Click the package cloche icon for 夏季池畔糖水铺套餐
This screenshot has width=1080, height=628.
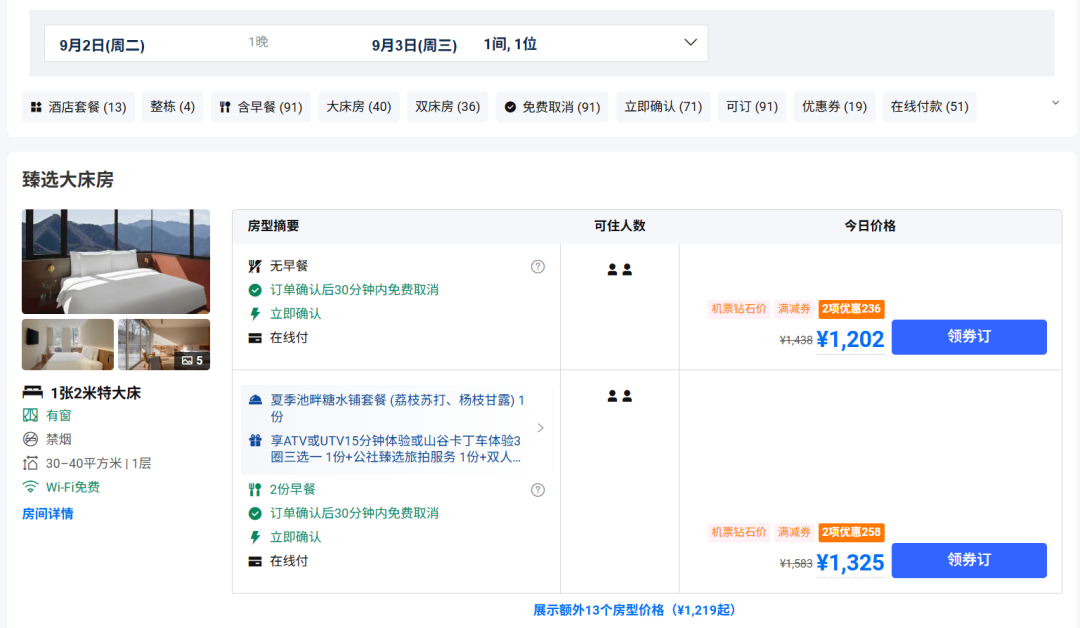(x=256, y=399)
